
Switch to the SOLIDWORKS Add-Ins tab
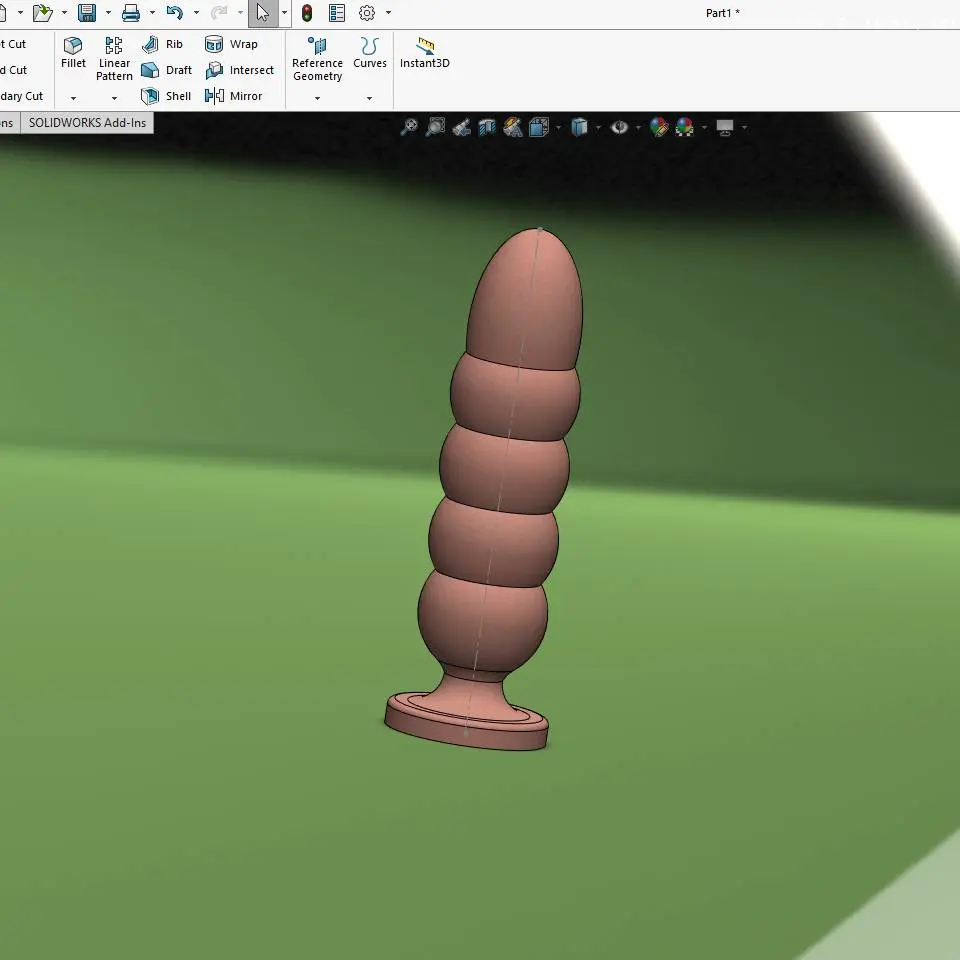point(88,122)
